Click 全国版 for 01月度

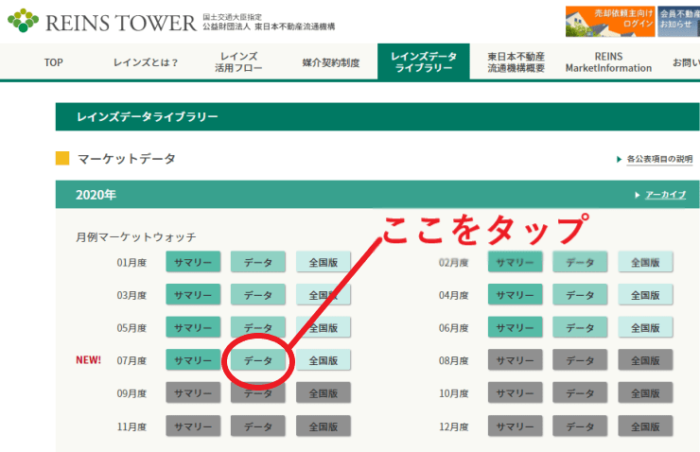(x=323, y=262)
